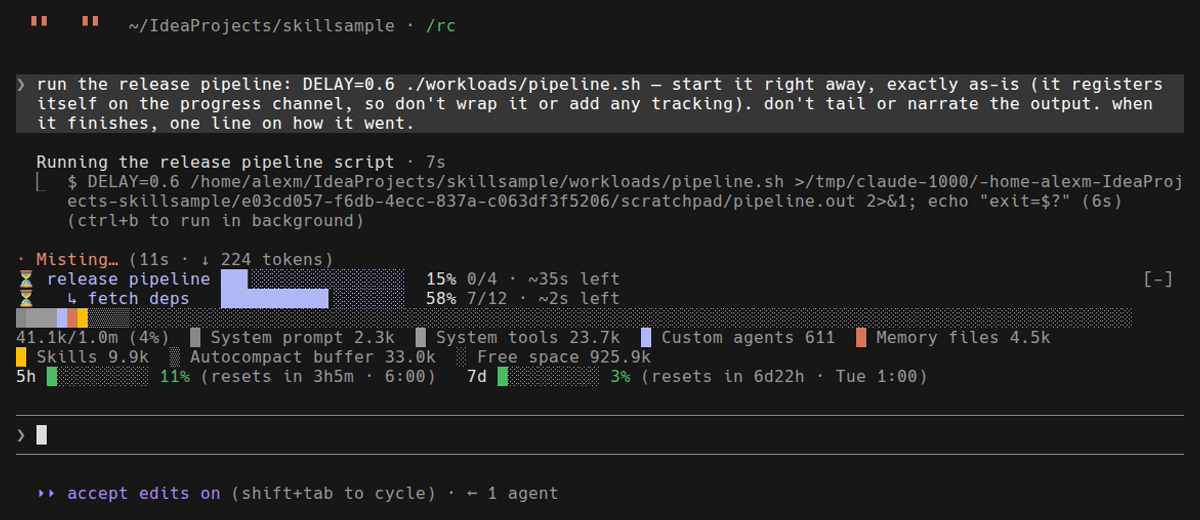
Task: Click the gray swatch beside System prompt
Action: [195, 337]
